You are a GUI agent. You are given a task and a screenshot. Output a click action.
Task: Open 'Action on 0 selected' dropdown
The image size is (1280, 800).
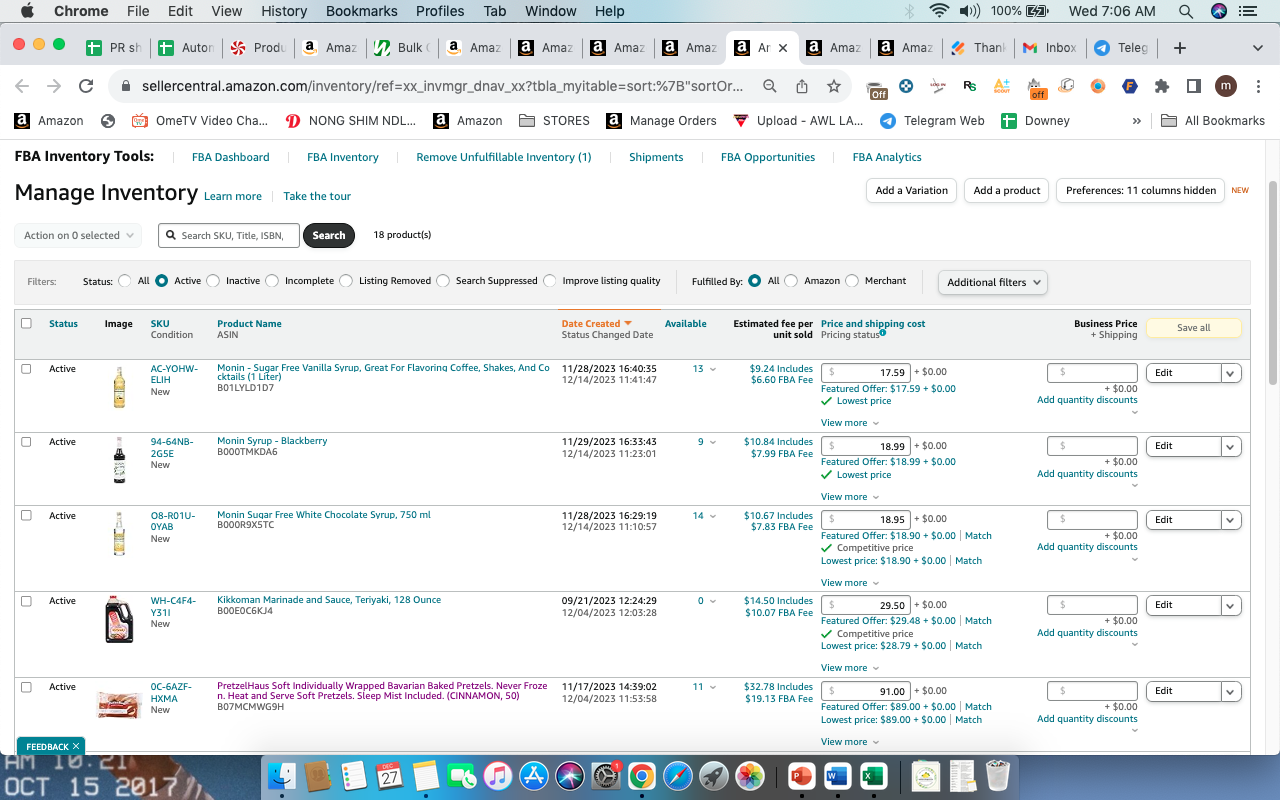[x=78, y=235]
